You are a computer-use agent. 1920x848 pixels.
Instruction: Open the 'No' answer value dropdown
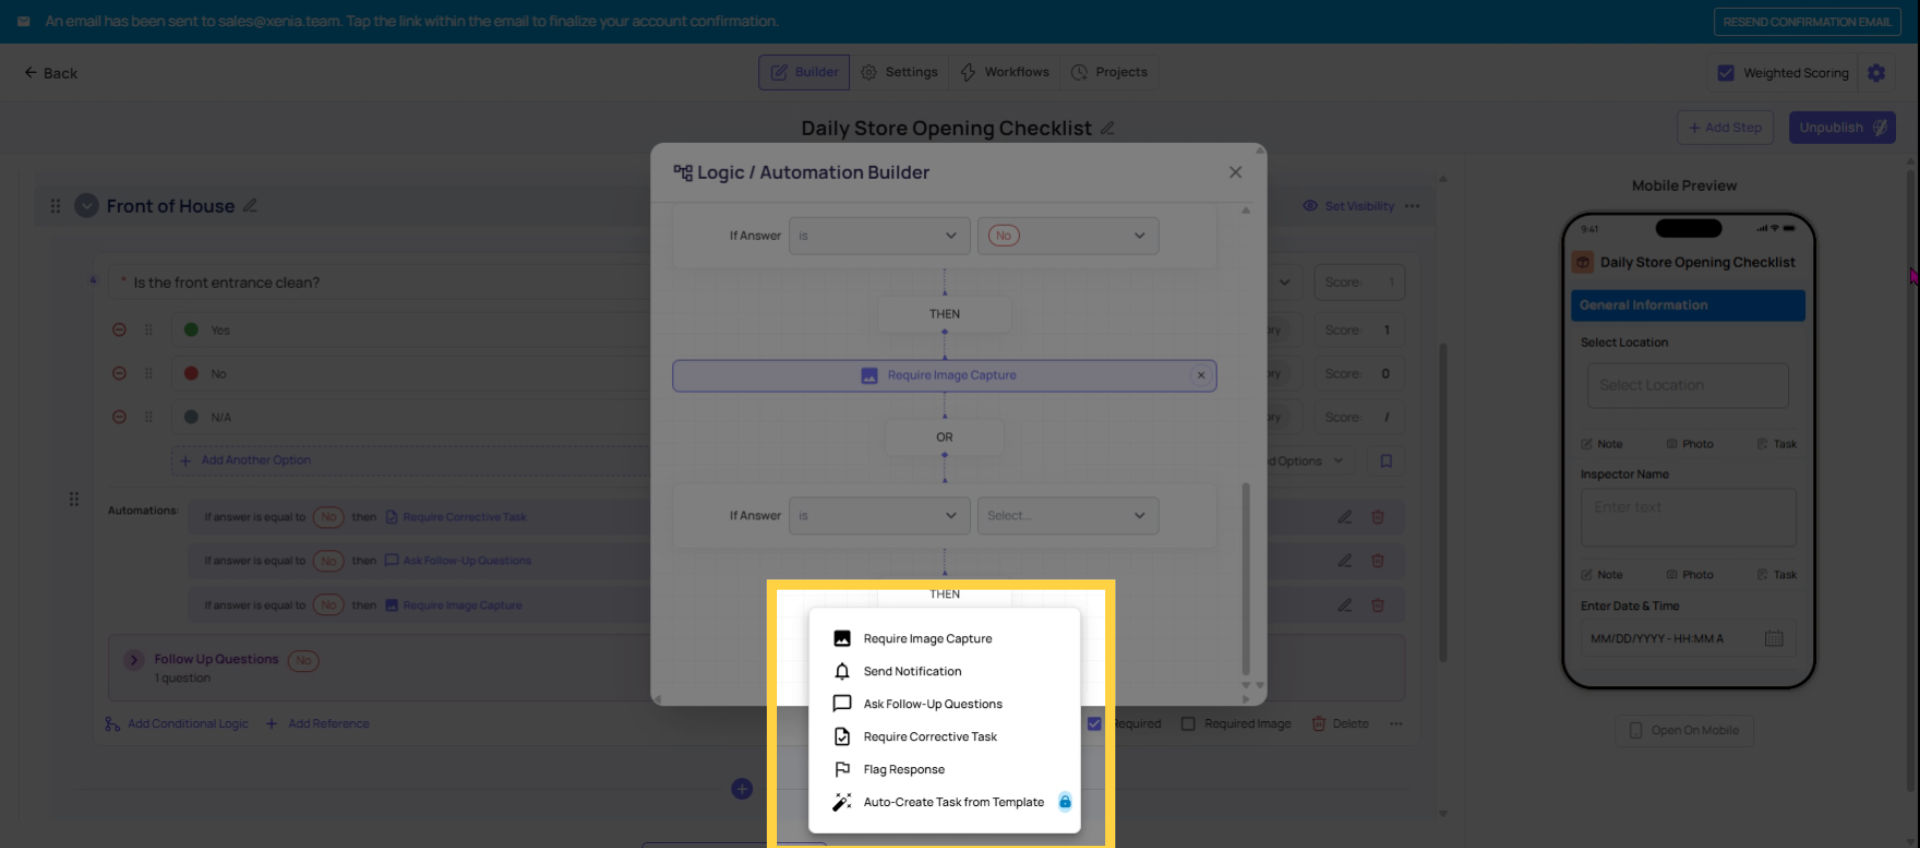click(1068, 236)
